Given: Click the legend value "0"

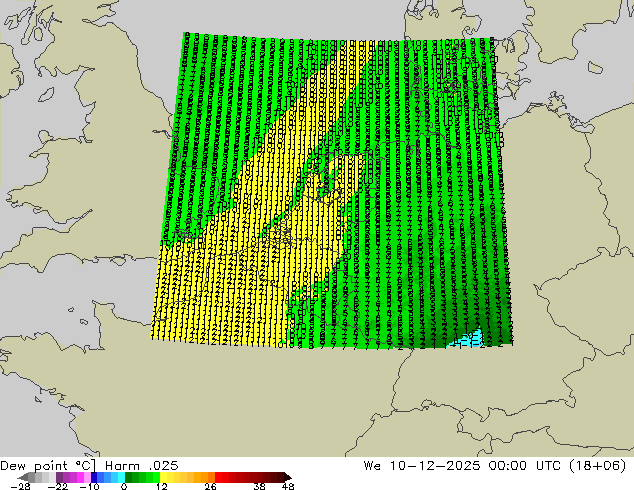Looking at the screenshot, I should (x=124, y=487).
